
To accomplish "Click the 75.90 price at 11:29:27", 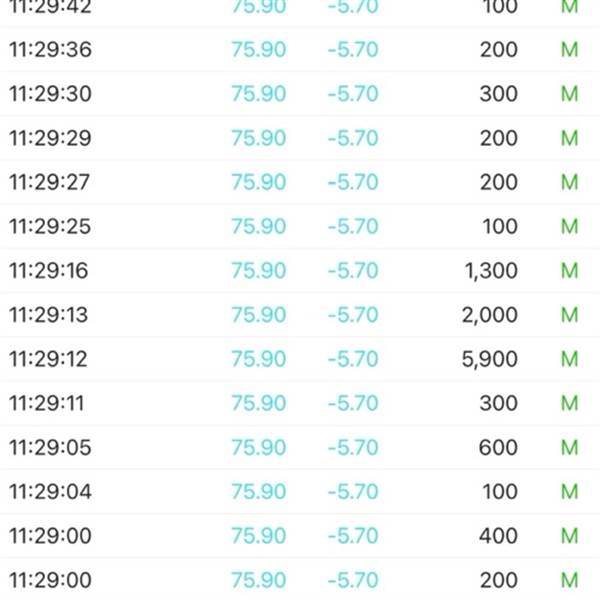I will coord(258,182).
